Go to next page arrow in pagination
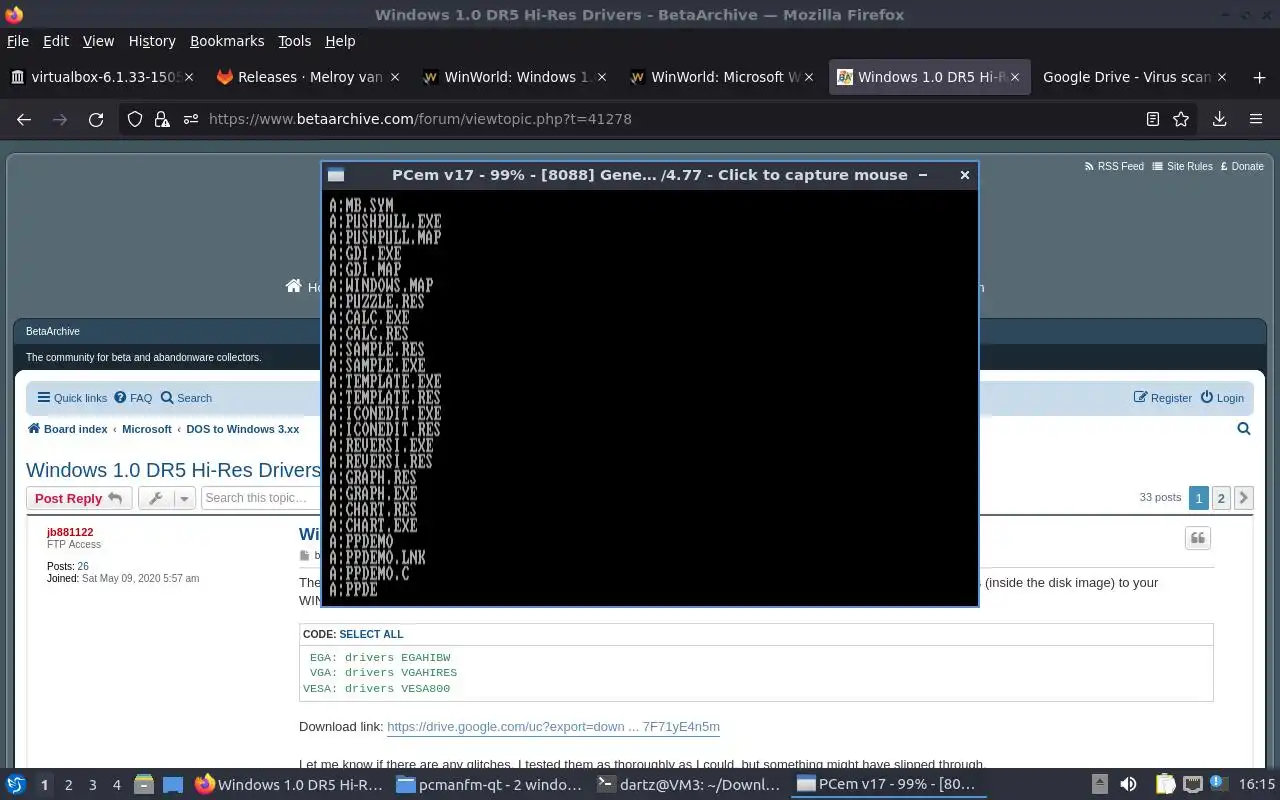 tap(1243, 497)
